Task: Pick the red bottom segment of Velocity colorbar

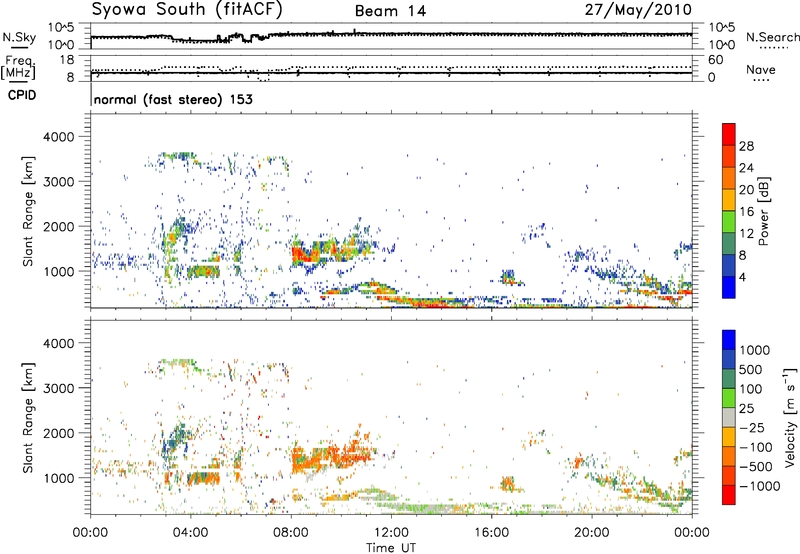Action: [729, 495]
